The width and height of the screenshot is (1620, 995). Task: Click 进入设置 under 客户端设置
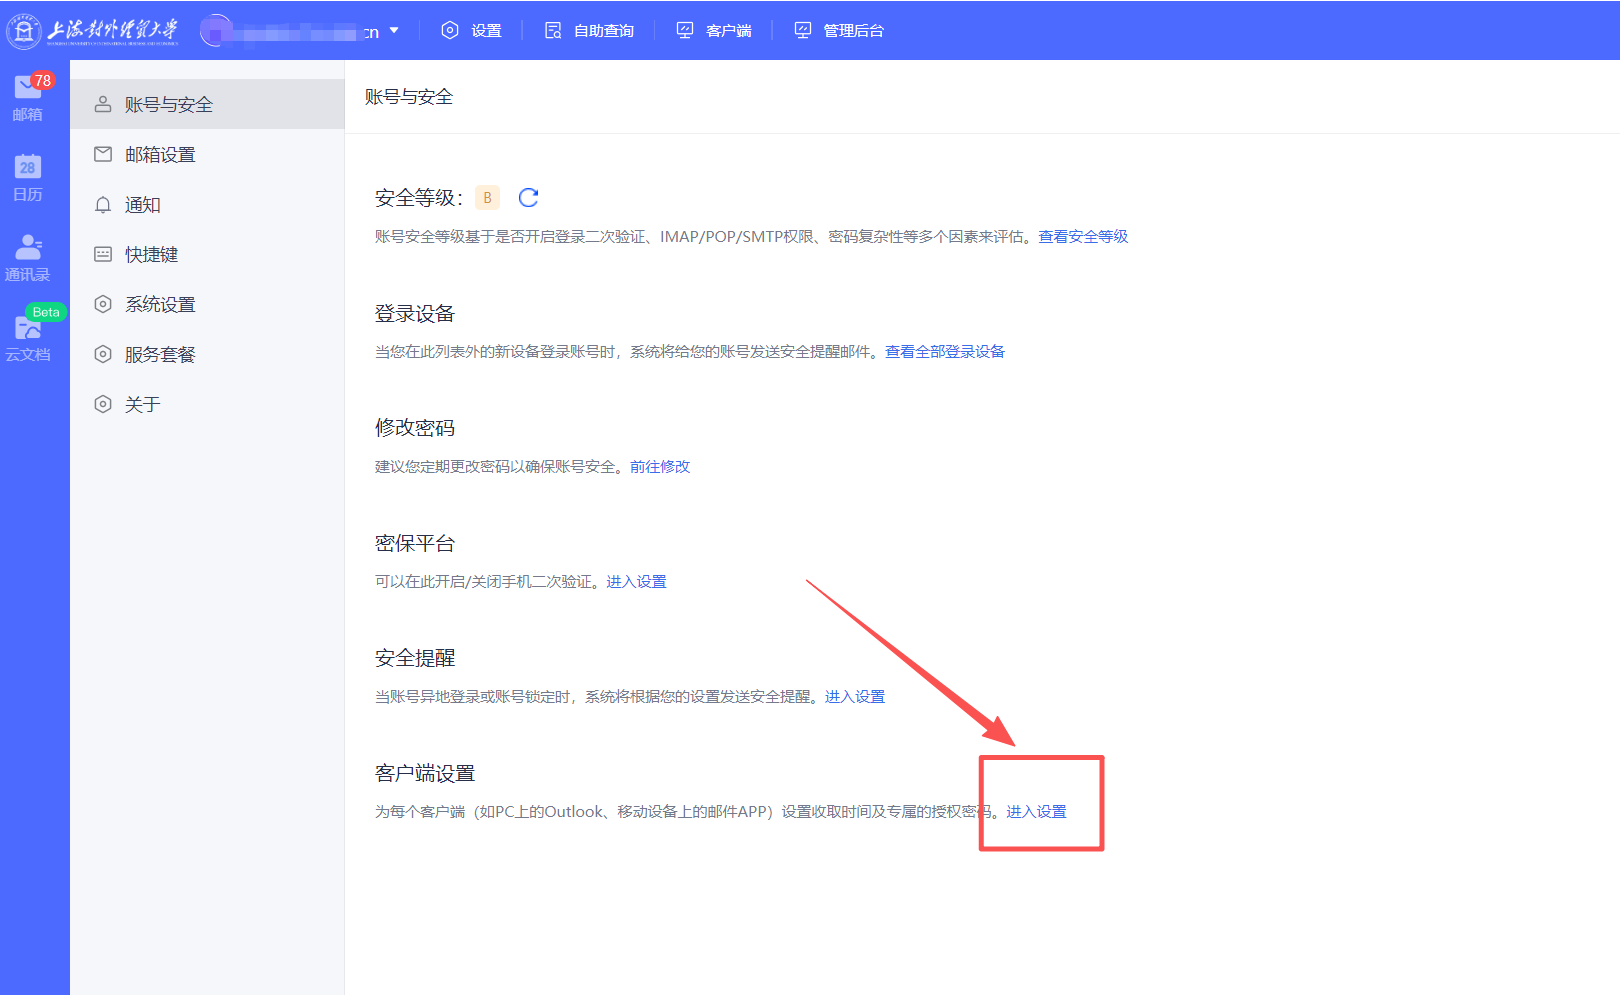[x=1037, y=812]
